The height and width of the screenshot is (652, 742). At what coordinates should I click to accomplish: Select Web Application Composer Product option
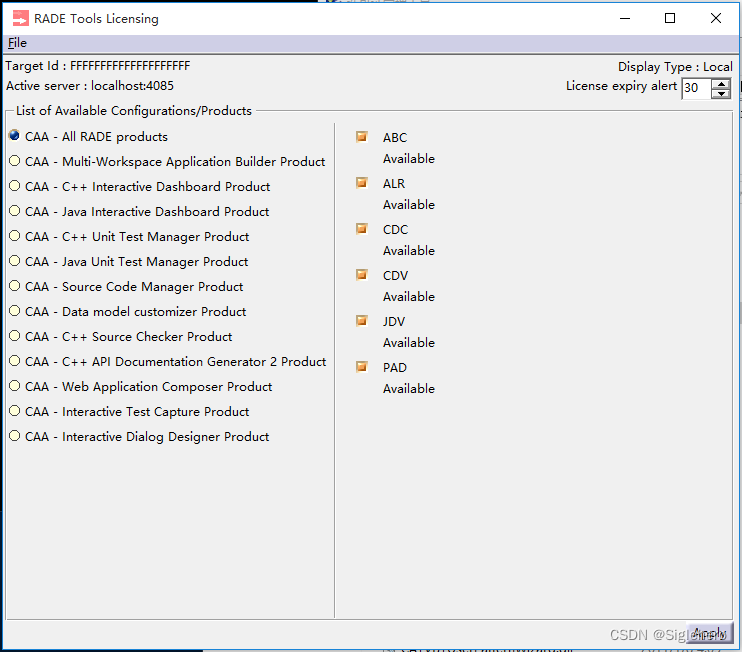(x=14, y=386)
